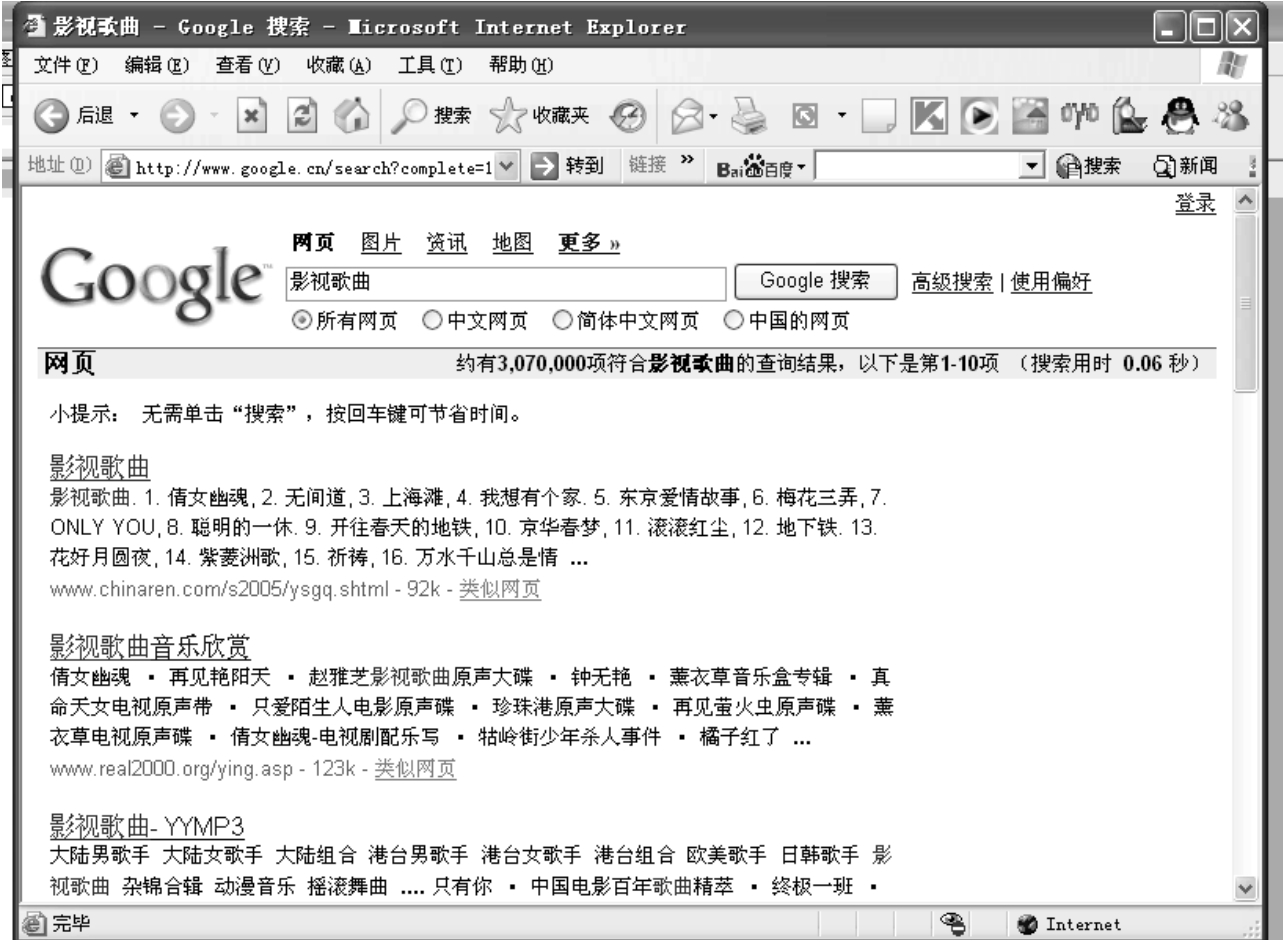Open the first result titled 影视歌曲
The width and height of the screenshot is (1283, 942).
click(99, 466)
